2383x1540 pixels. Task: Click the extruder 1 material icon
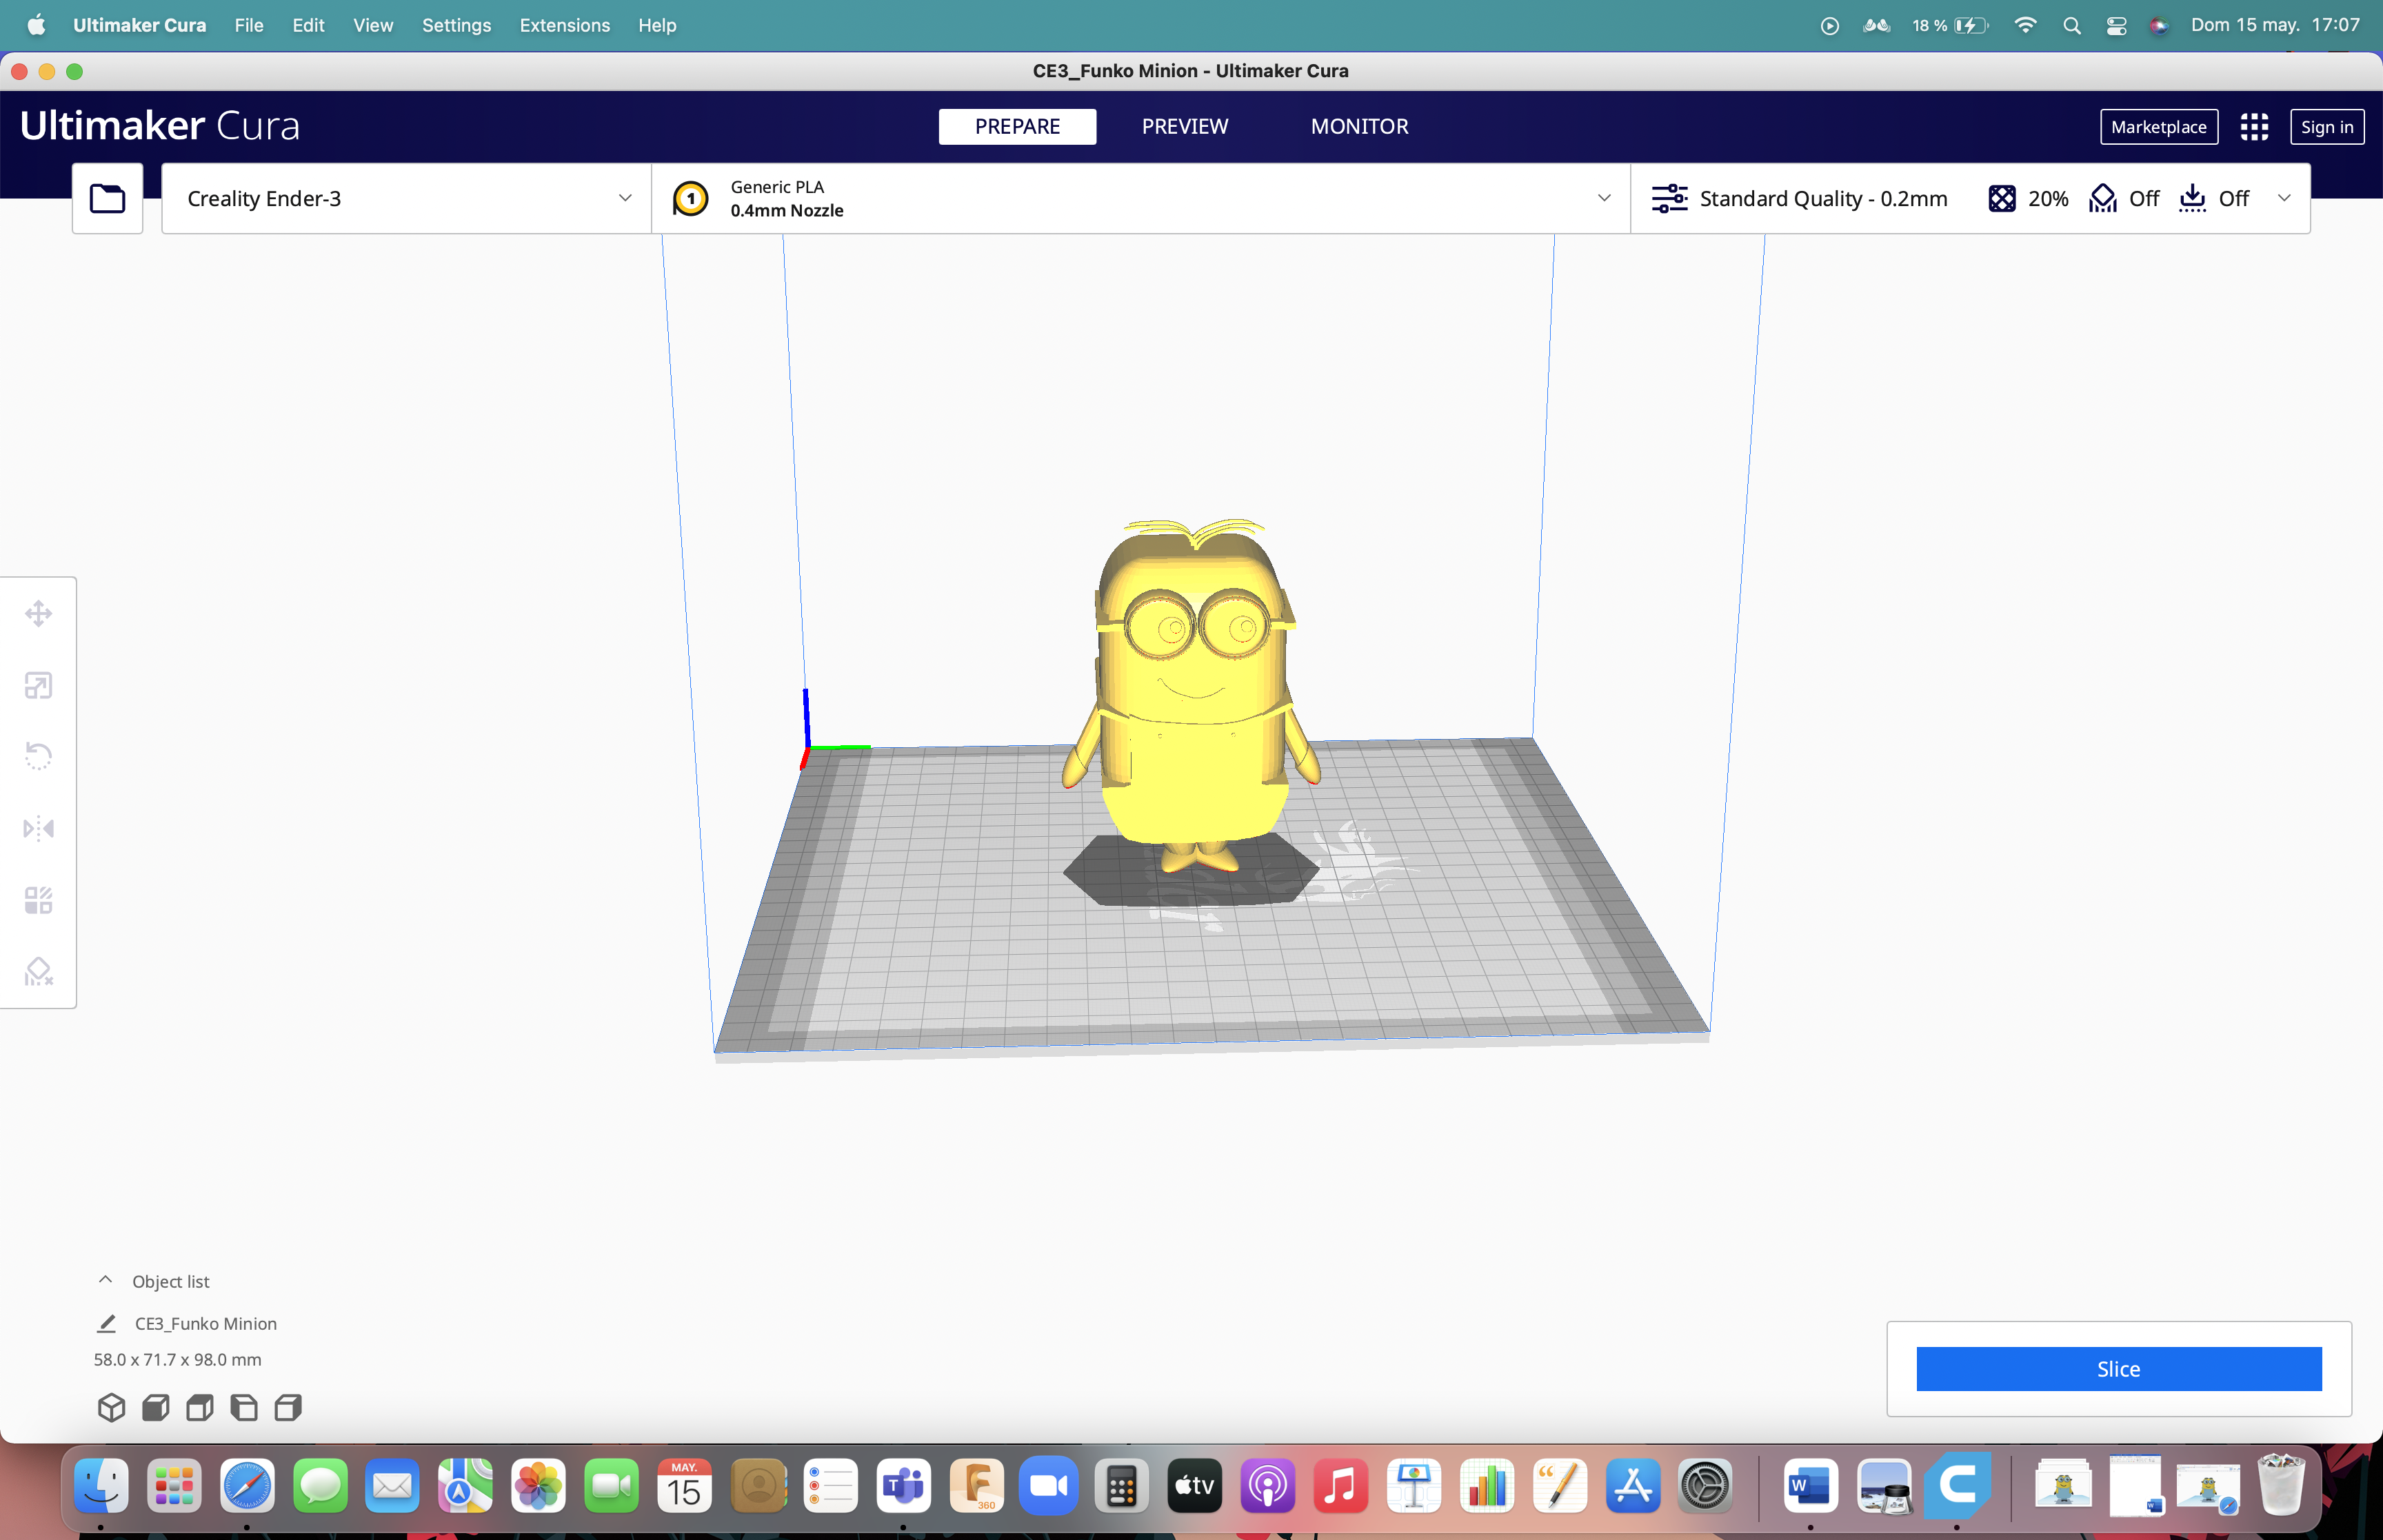point(690,198)
